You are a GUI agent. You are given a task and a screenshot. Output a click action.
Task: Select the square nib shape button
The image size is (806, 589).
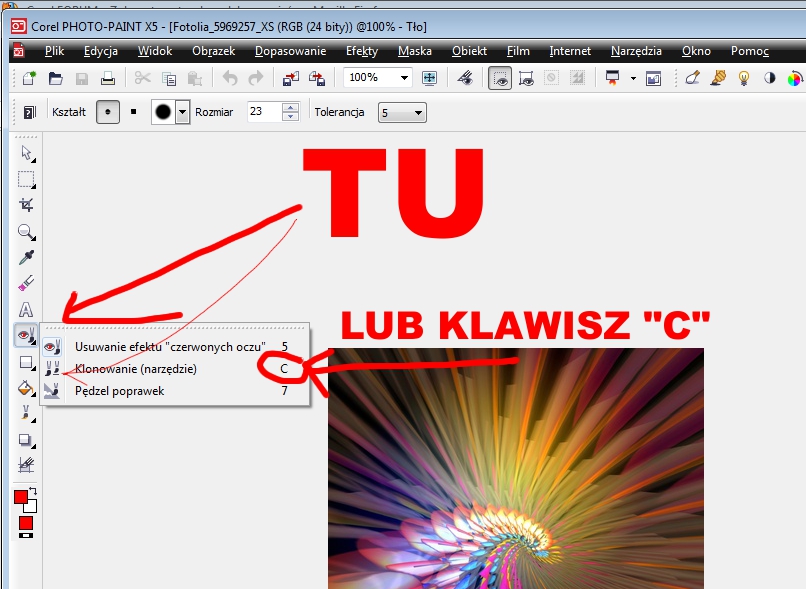(x=134, y=112)
